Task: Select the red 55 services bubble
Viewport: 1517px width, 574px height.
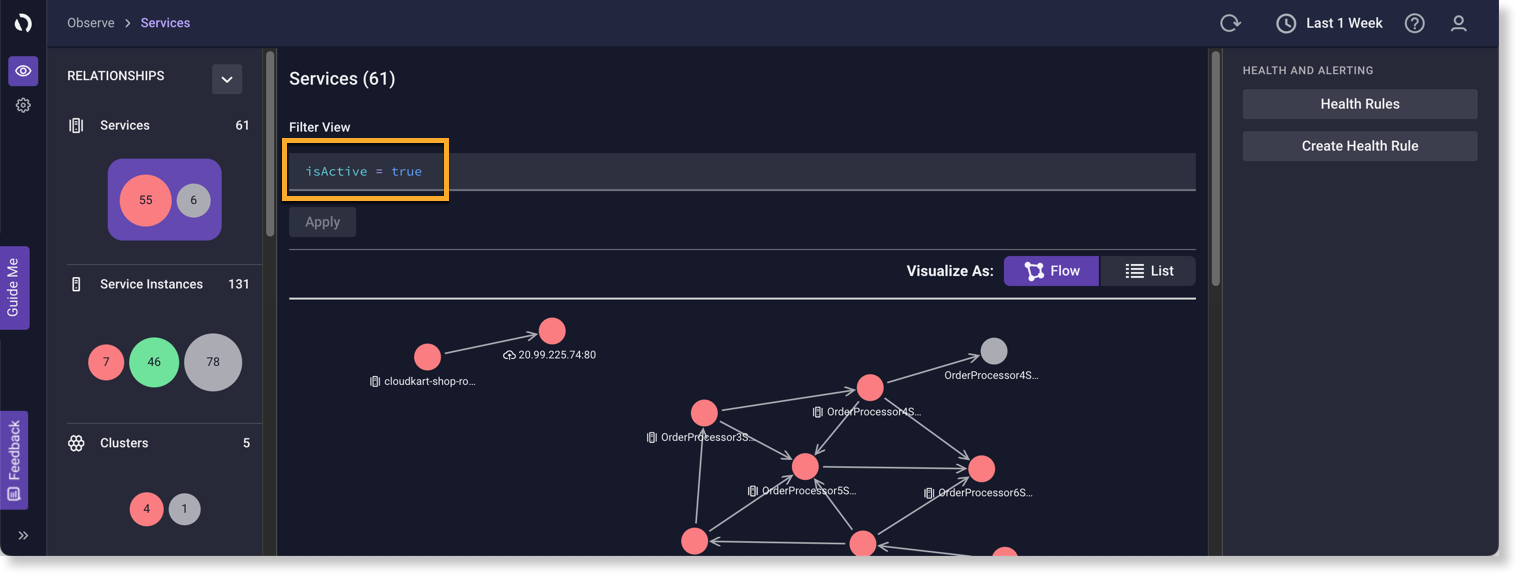Action: click(146, 200)
